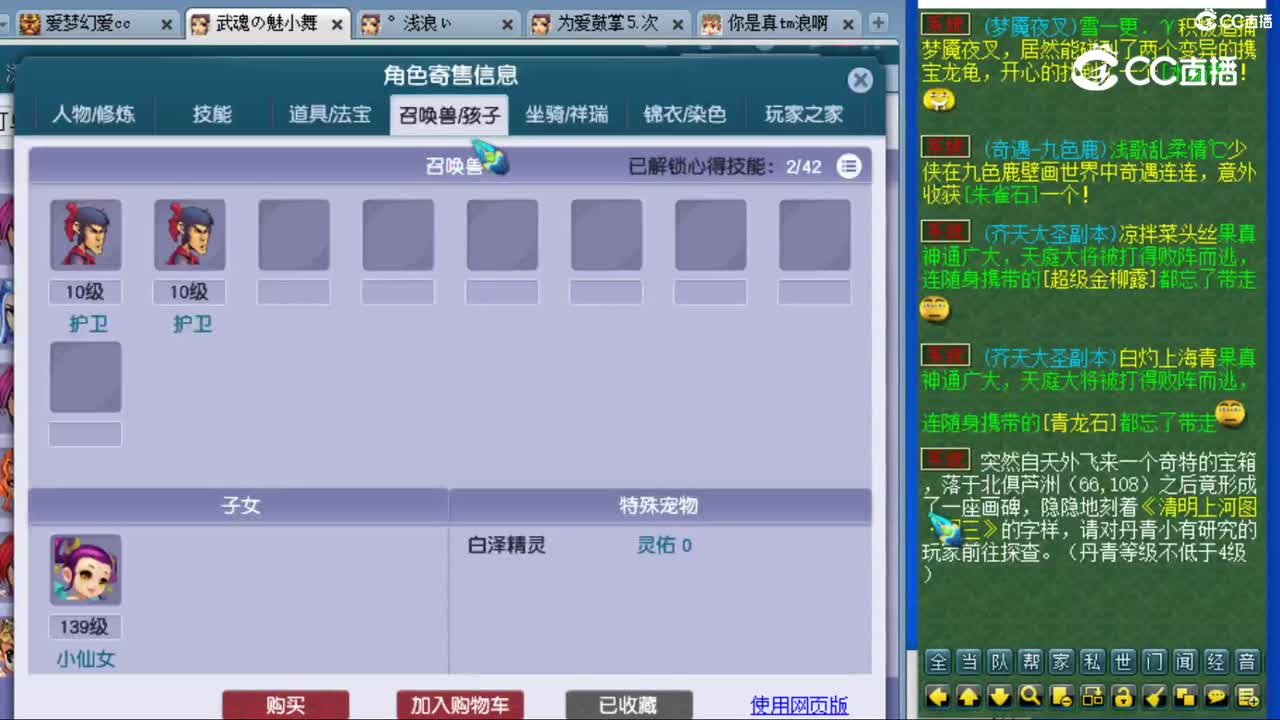Click the speech bubble icon in chat toolbar
1280x720 pixels.
(1216, 696)
